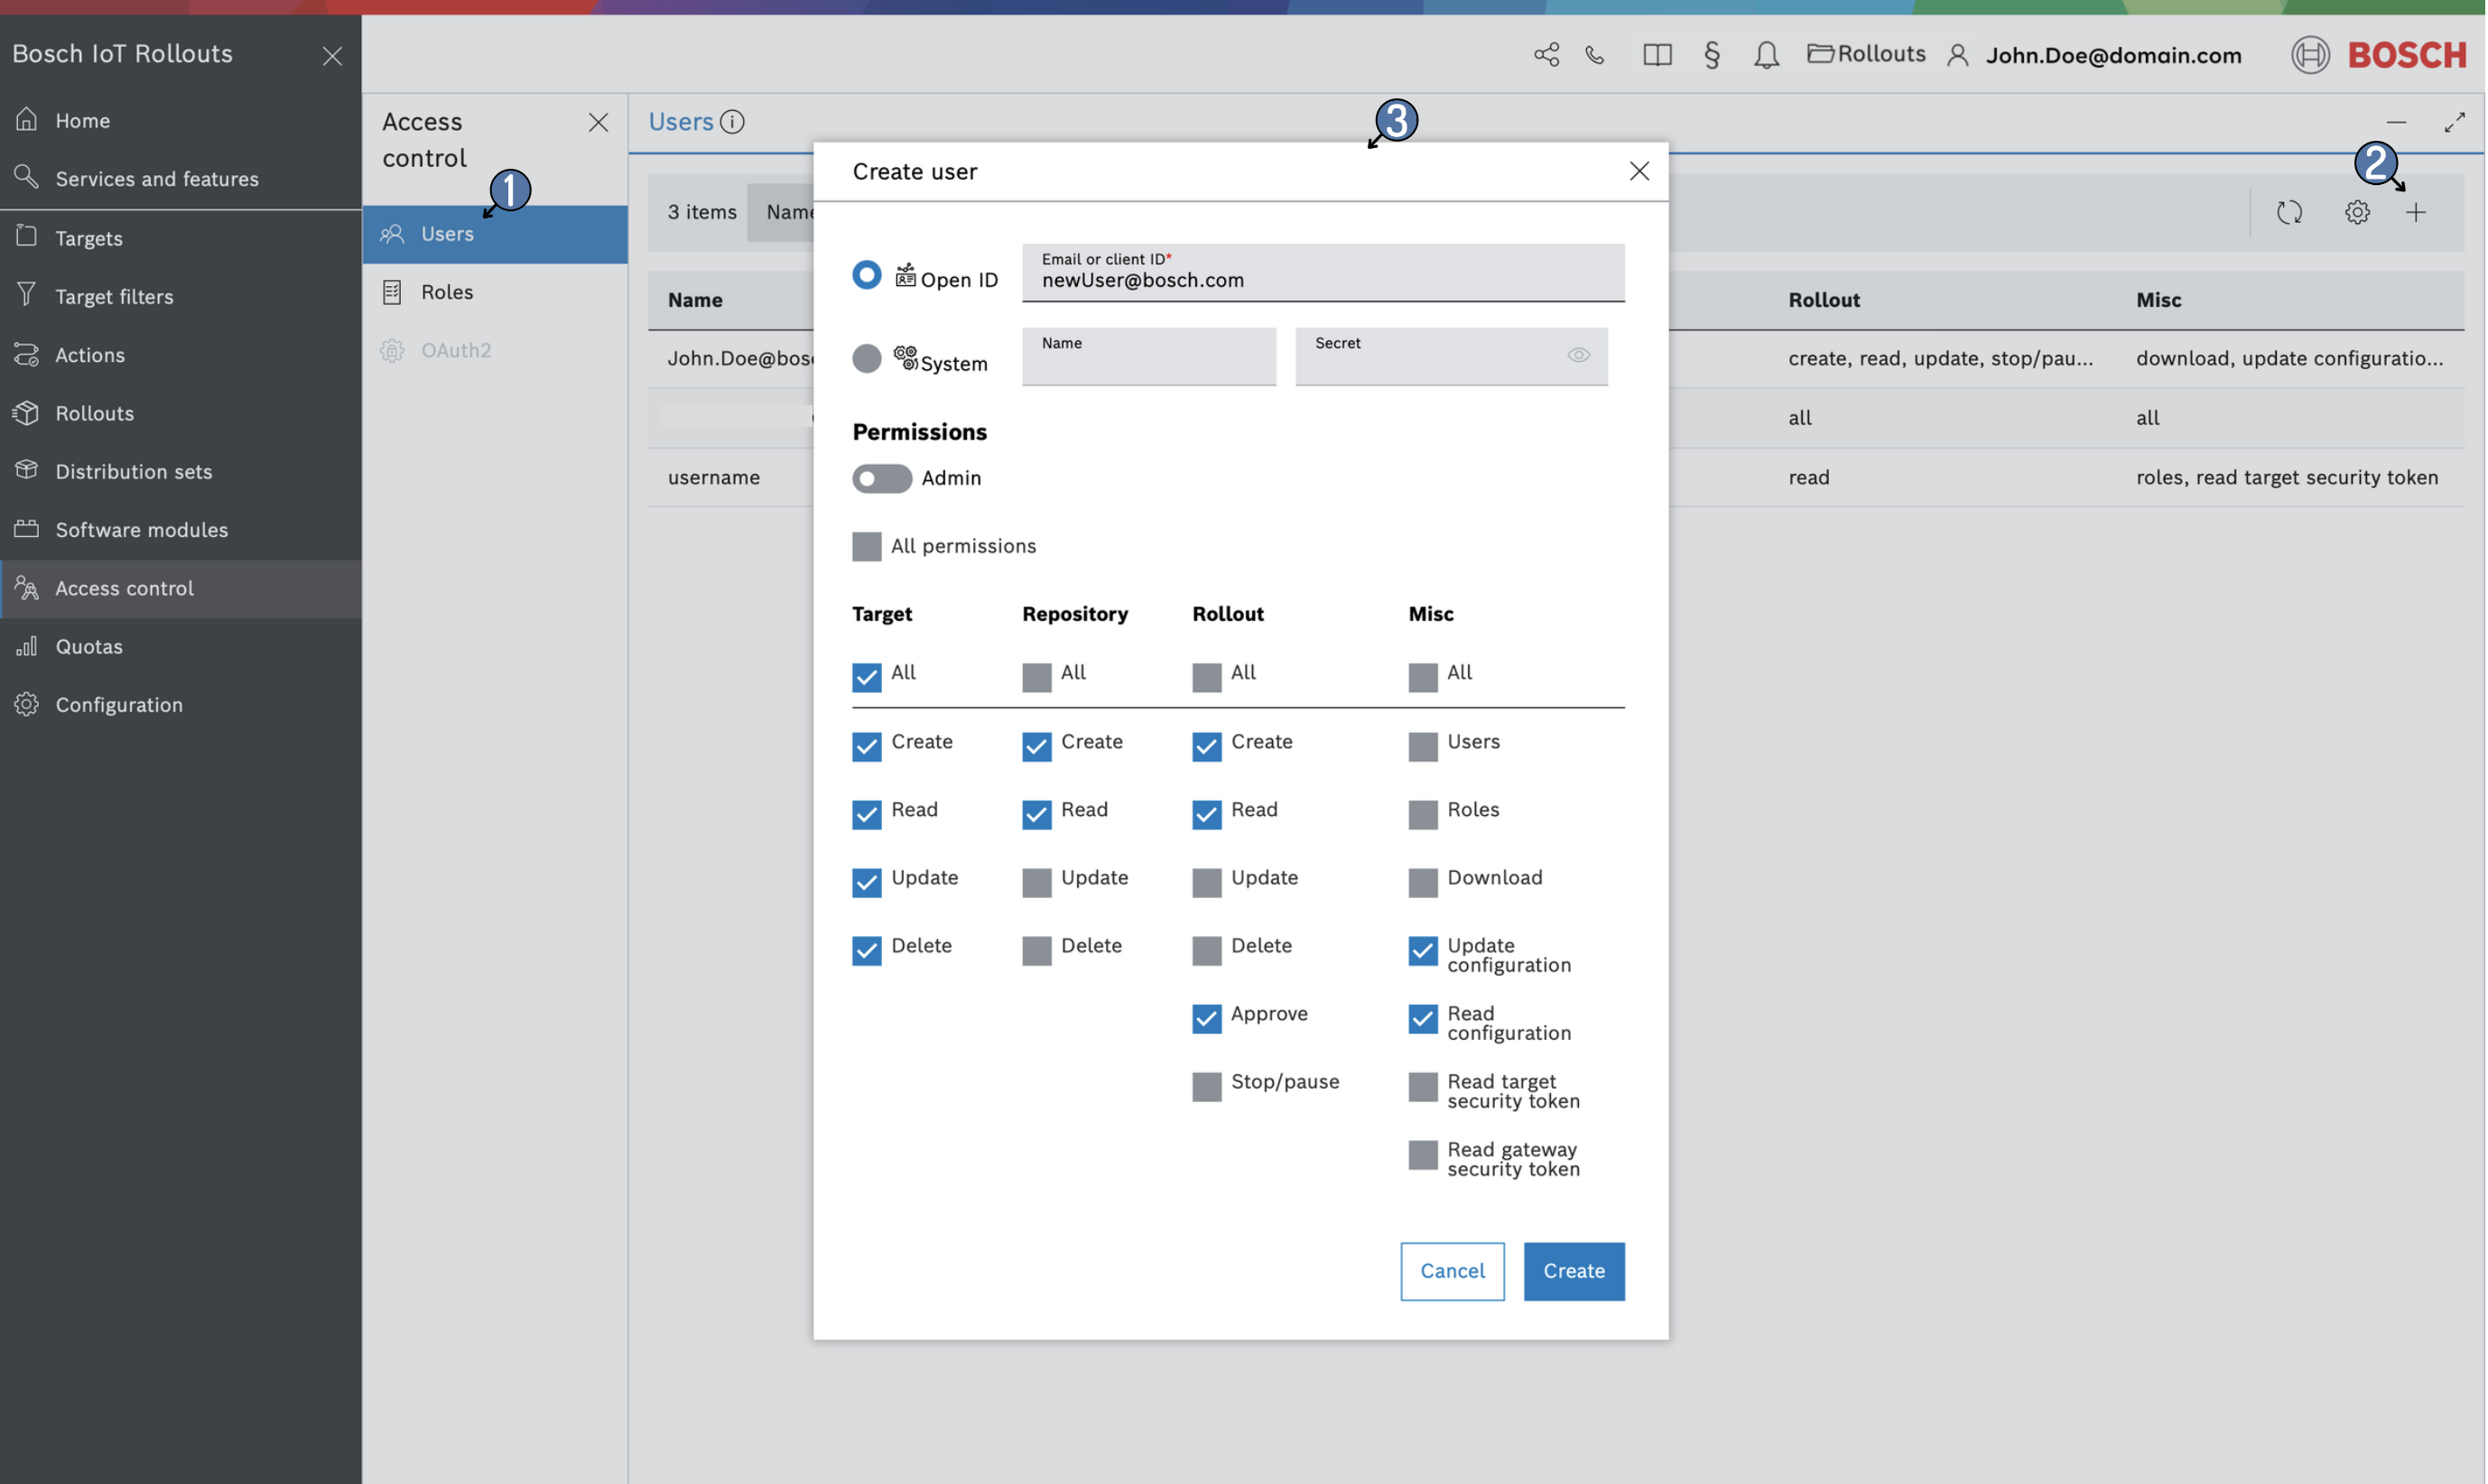Click the plus icon to add user
The image size is (2488, 1484).
click(2415, 212)
